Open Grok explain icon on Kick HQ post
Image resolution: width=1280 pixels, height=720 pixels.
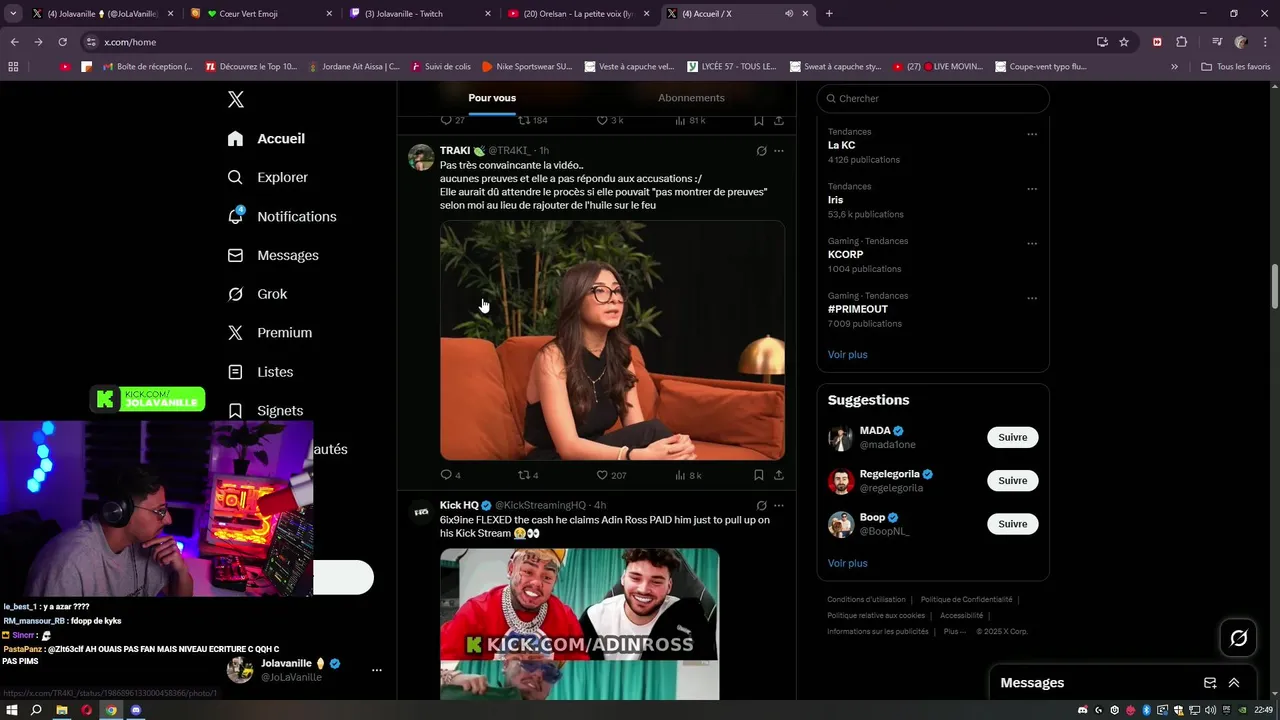[x=761, y=506]
